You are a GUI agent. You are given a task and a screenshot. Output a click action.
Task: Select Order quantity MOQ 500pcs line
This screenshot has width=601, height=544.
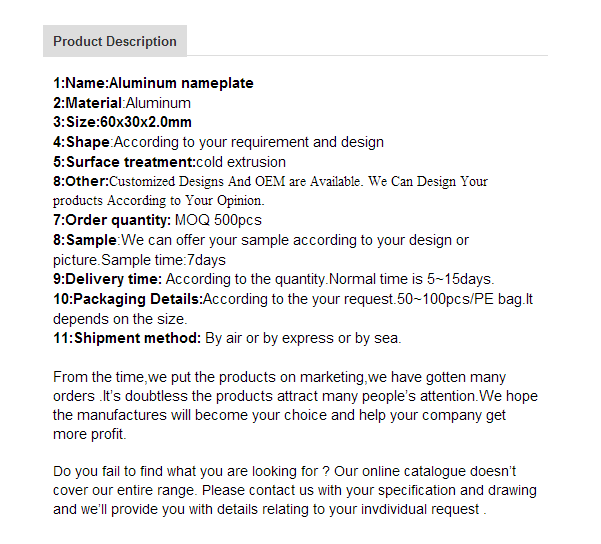click(157, 220)
